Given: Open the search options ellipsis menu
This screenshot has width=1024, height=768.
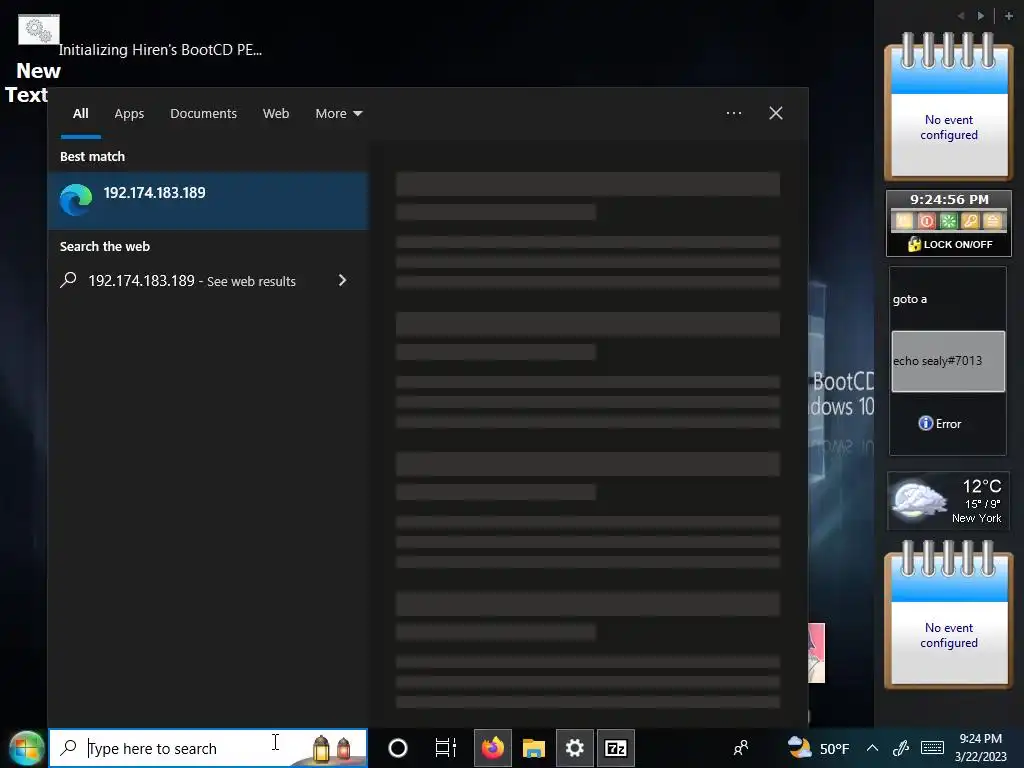Looking at the screenshot, I should [x=733, y=113].
